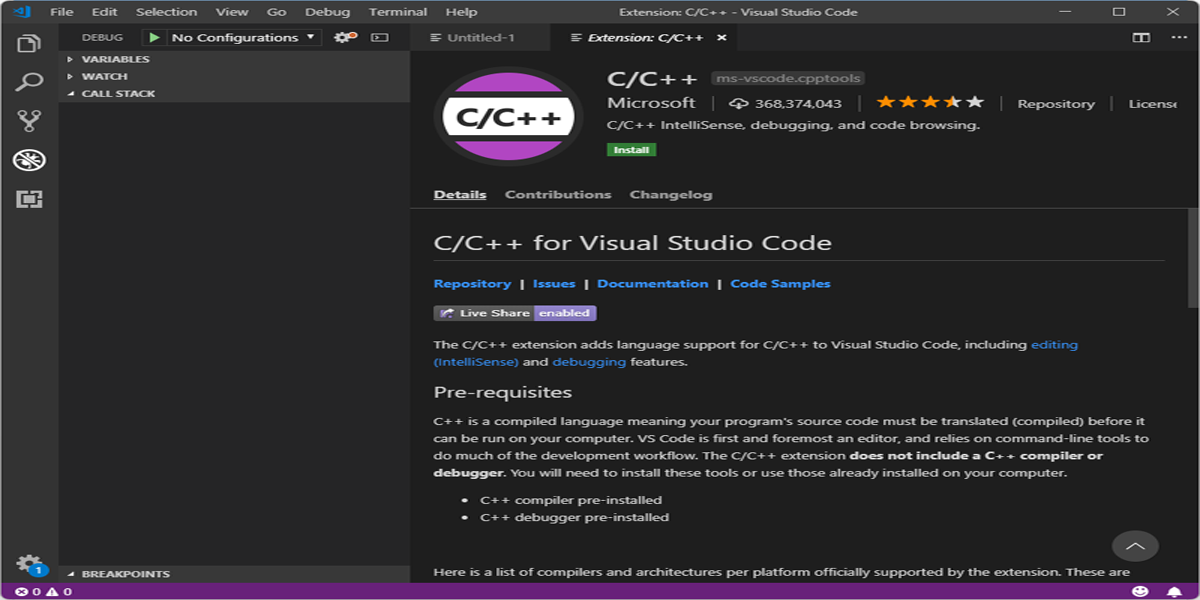The image size is (1200, 600).
Task: Select the Details tab
Action: point(460,194)
